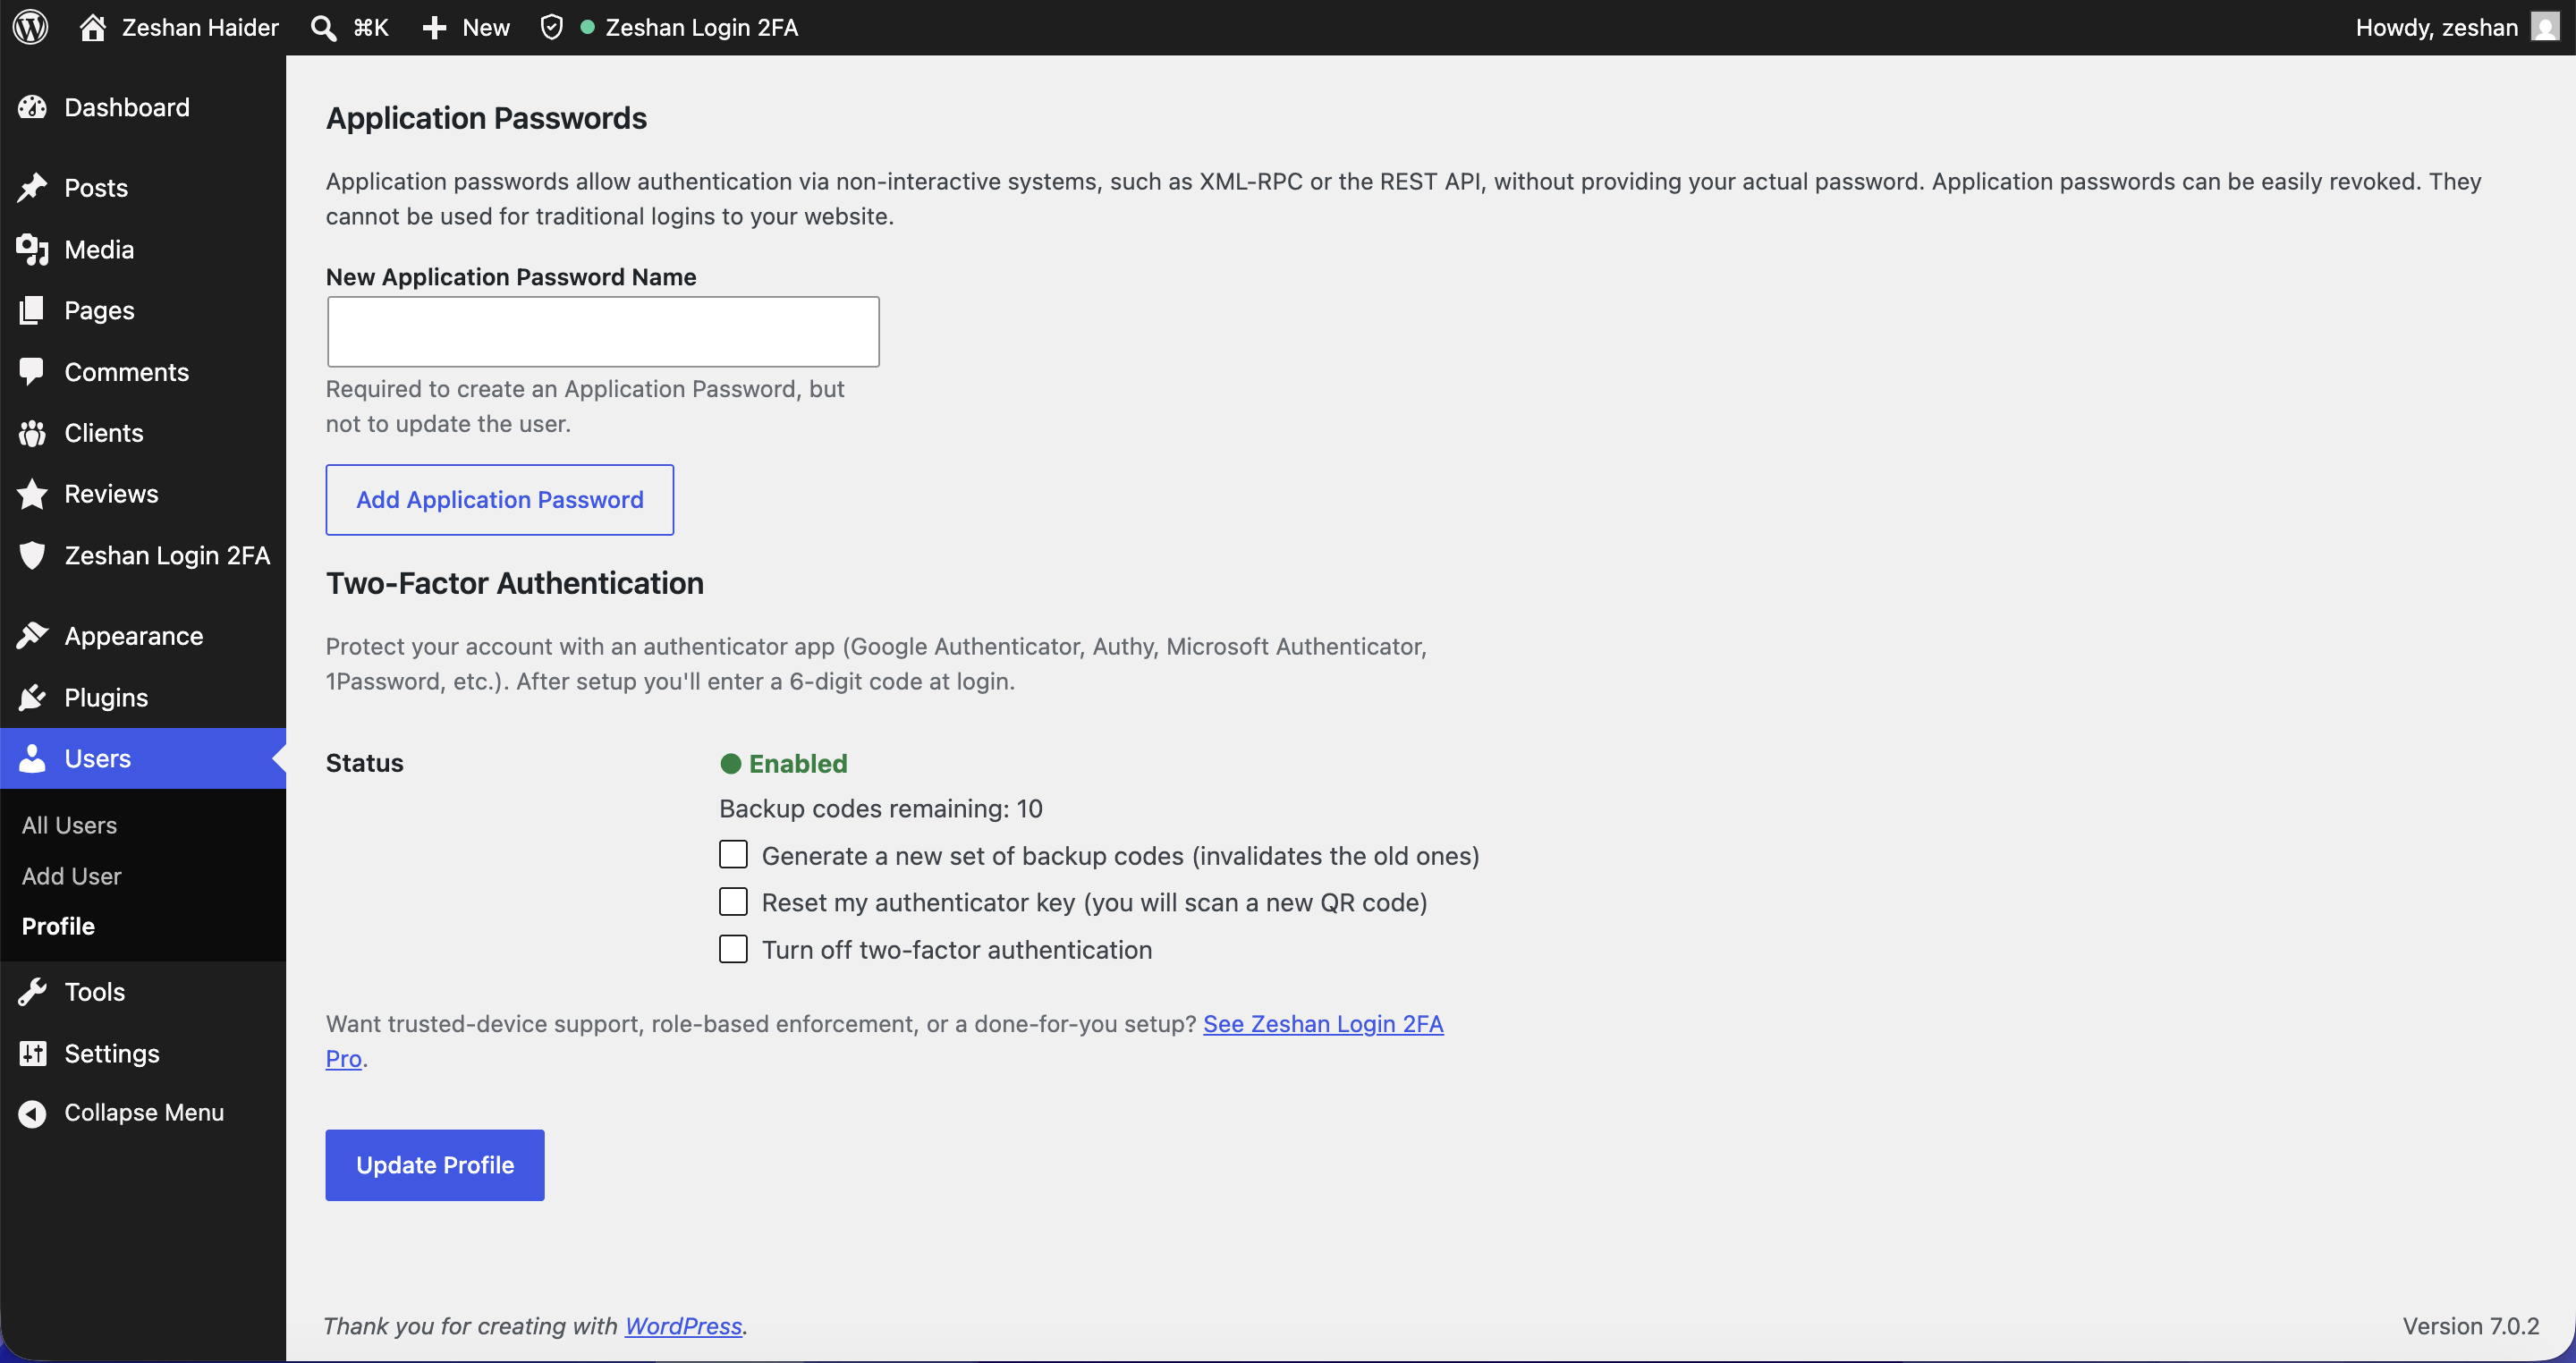The height and width of the screenshot is (1363, 2576).
Task: Click the Pages stacked-sheets icon
Action: (x=32, y=310)
